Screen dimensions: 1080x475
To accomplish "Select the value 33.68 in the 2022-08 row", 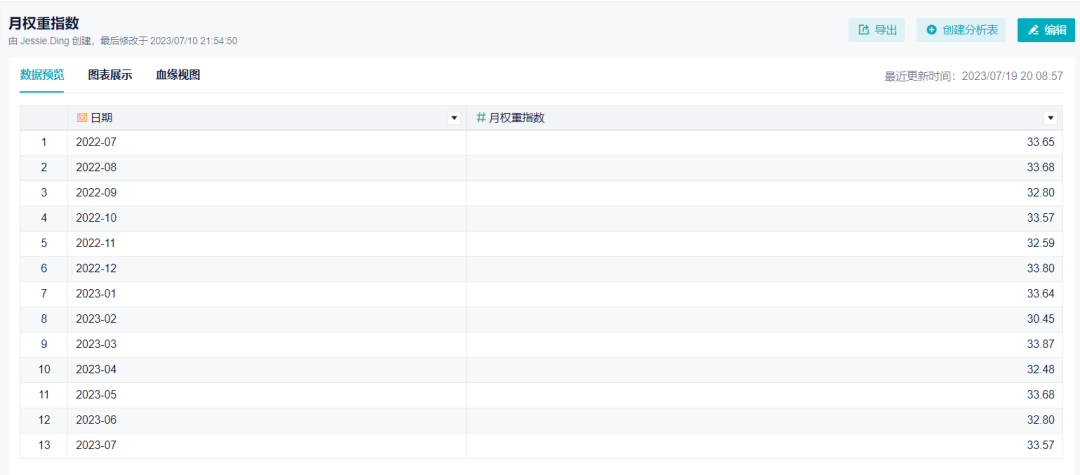I will pos(1040,168).
